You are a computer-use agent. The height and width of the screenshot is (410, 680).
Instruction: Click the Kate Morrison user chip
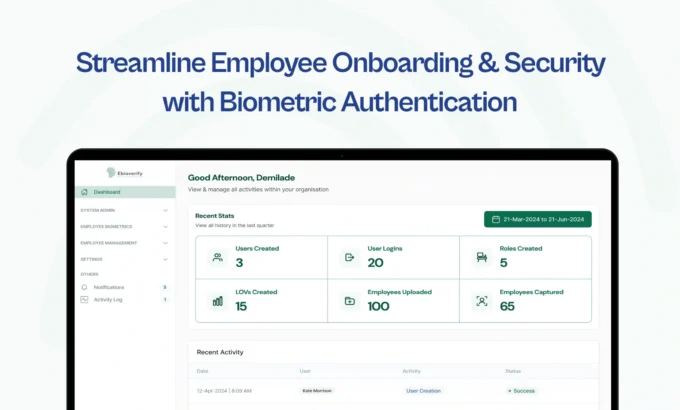[x=317, y=390]
